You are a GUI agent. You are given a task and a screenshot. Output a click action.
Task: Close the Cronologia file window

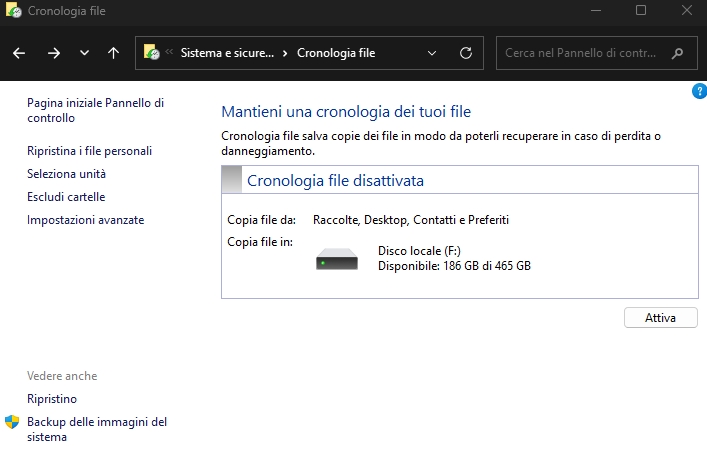tap(686, 10)
